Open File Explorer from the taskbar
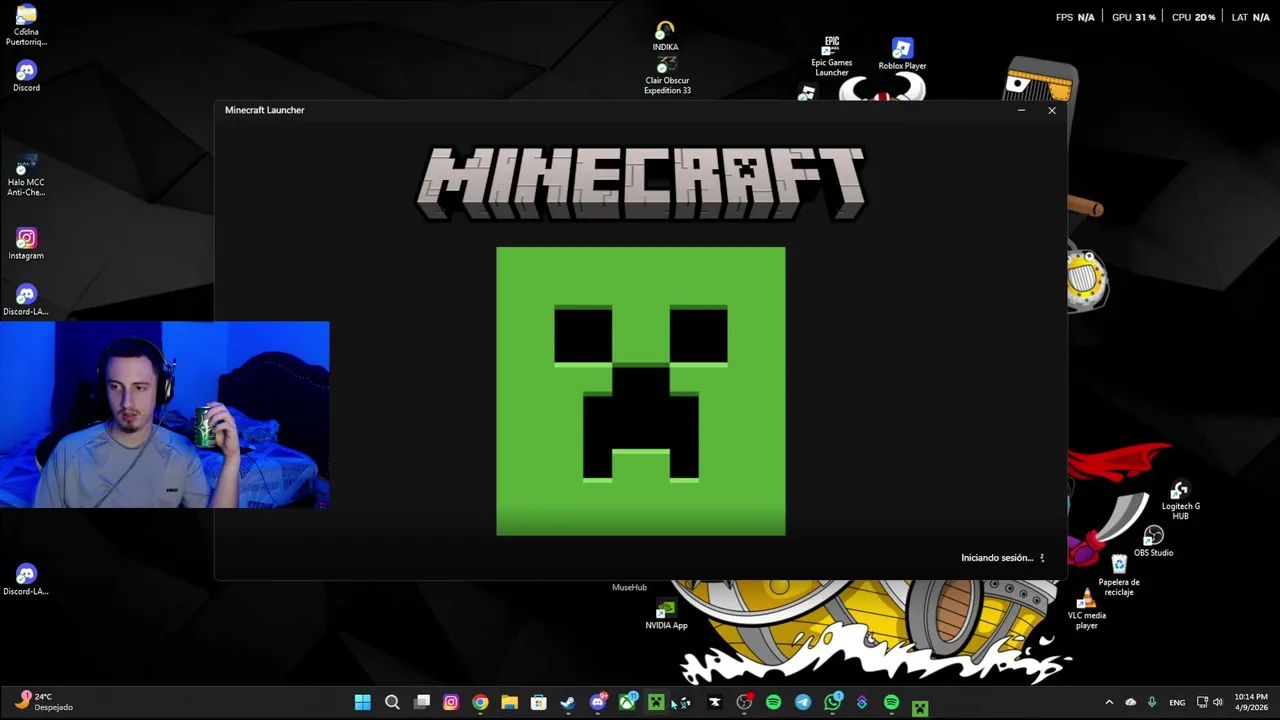The width and height of the screenshot is (1280, 720). point(509,703)
